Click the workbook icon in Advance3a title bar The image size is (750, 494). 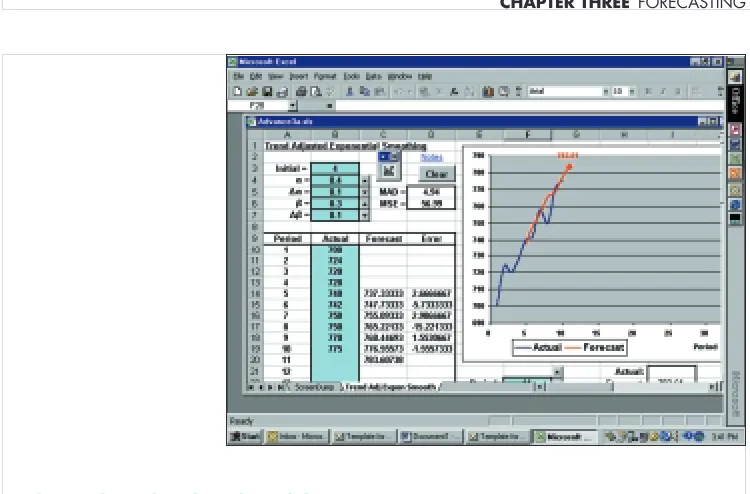point(252,121)
